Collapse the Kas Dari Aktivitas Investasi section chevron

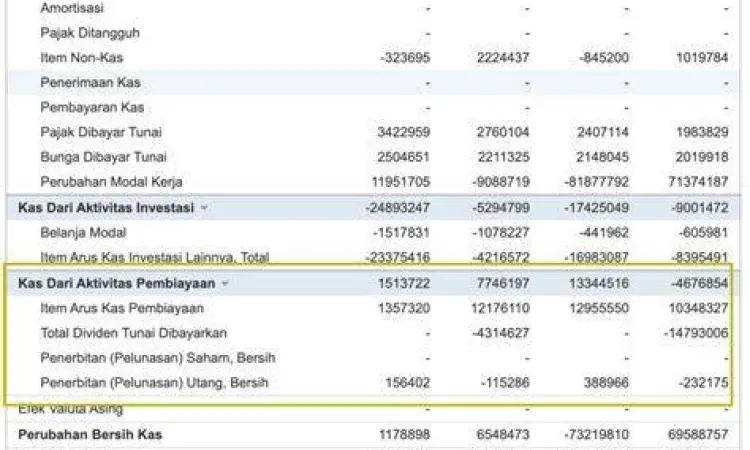(205, 207)
